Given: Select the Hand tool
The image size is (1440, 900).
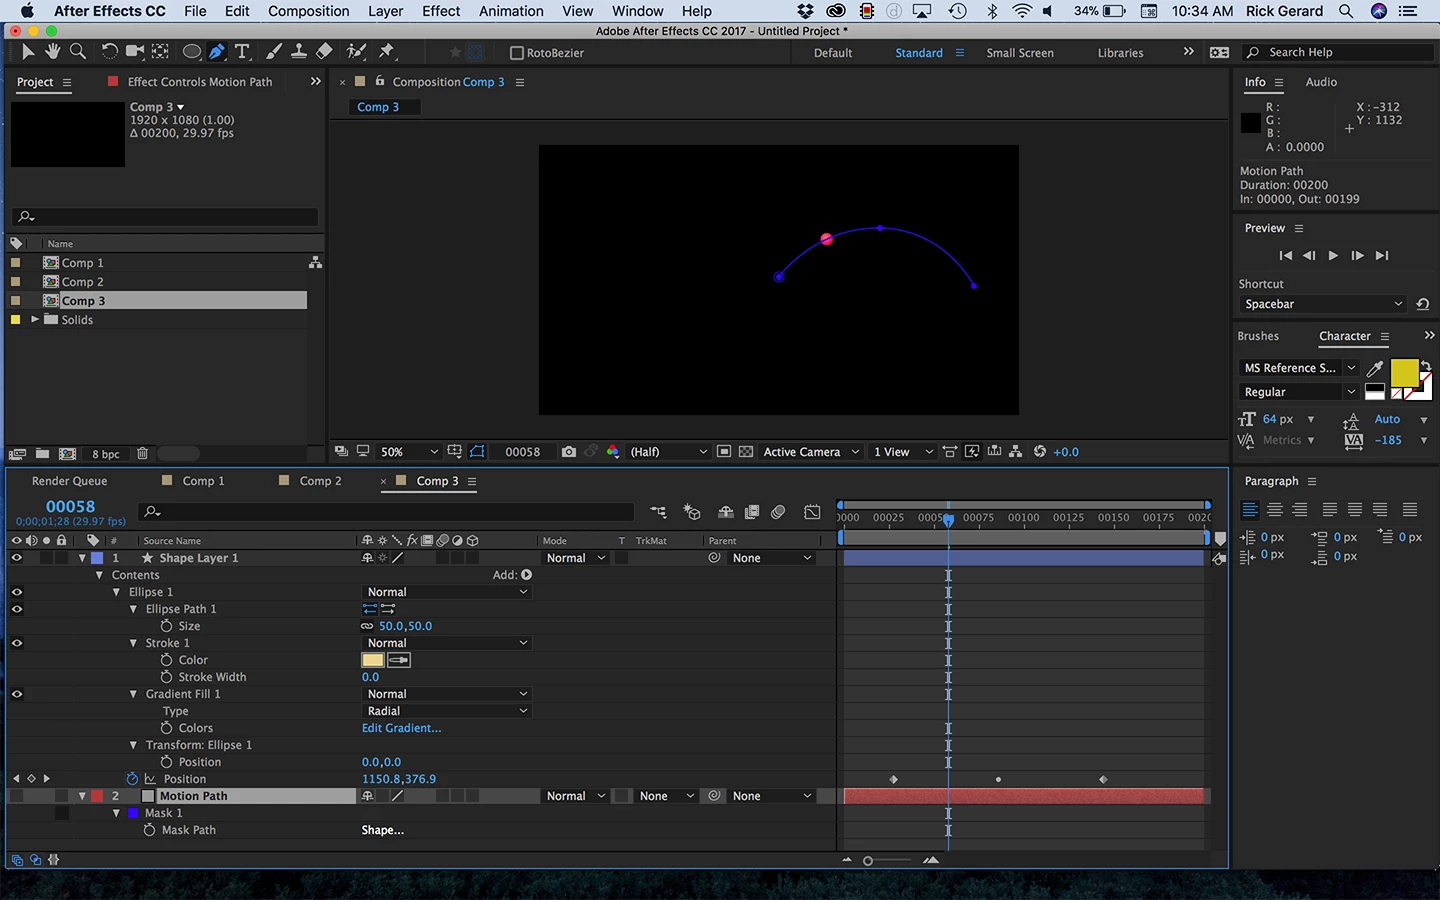Looking at the screenshot, I should click(52, 52).
